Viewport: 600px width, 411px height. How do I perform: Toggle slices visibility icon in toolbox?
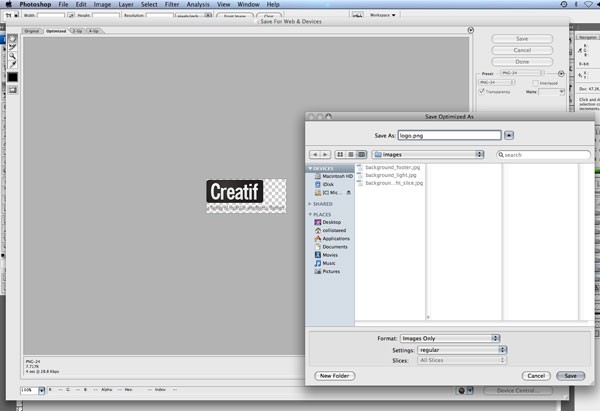pos(13,90)
